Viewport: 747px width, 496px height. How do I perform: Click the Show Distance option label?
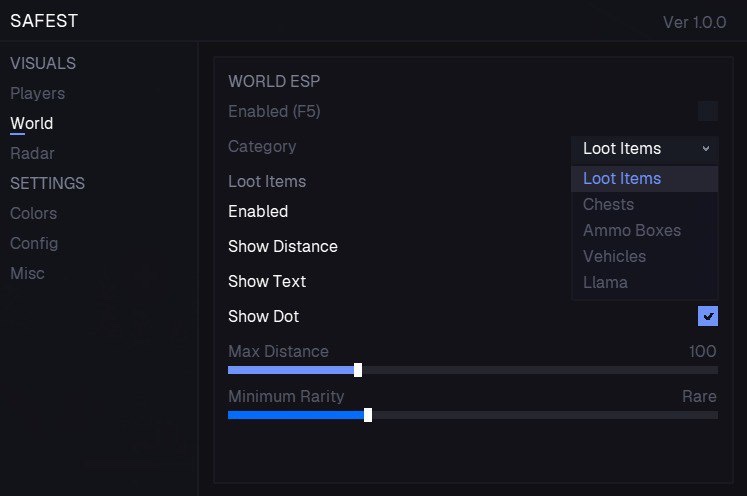(x=283, y=246)
